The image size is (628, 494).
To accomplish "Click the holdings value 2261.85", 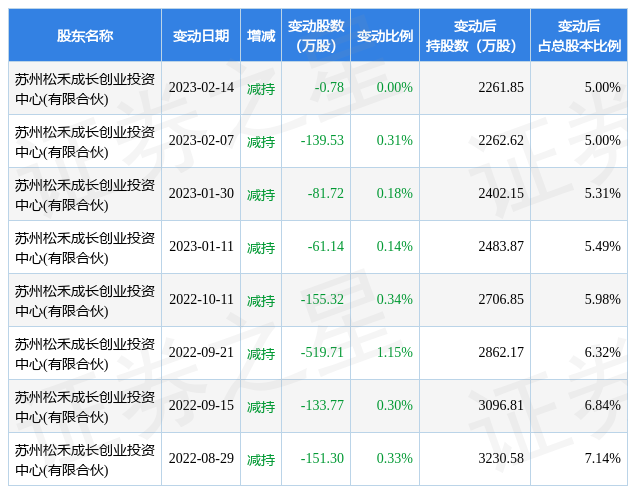I will pos(501,87).
